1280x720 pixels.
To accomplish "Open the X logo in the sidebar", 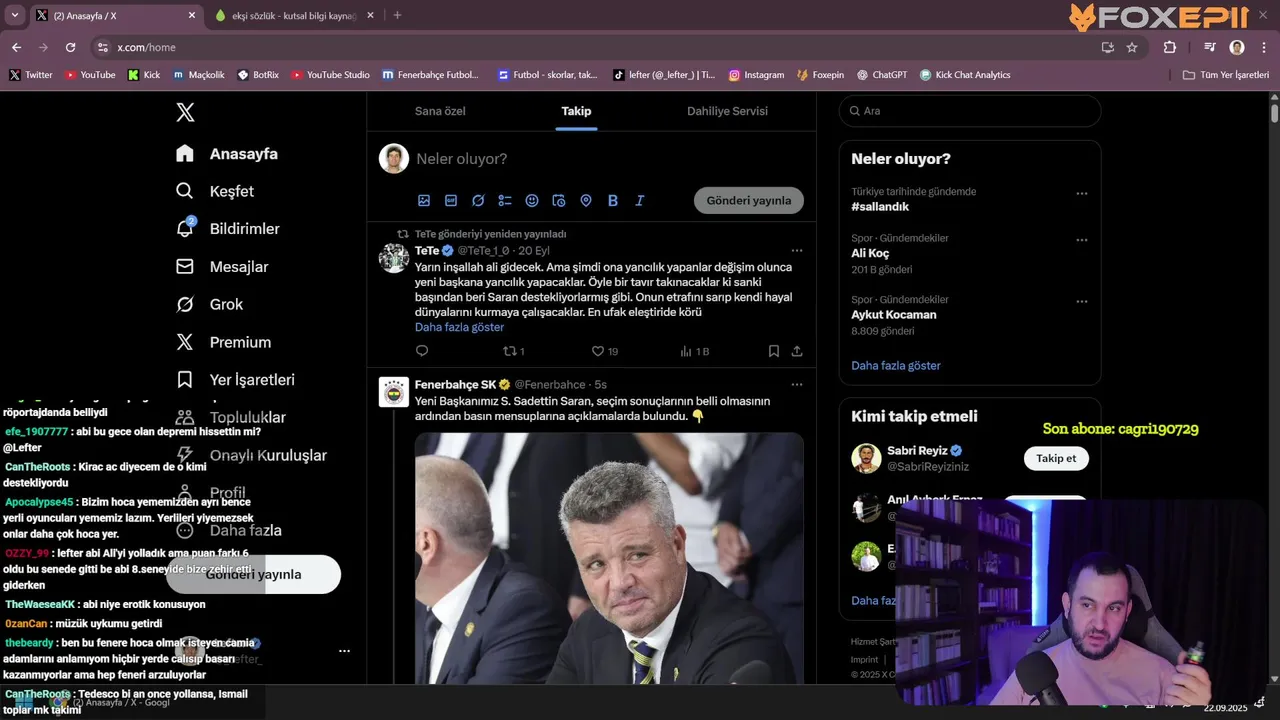I will click(x=185, y=112).
